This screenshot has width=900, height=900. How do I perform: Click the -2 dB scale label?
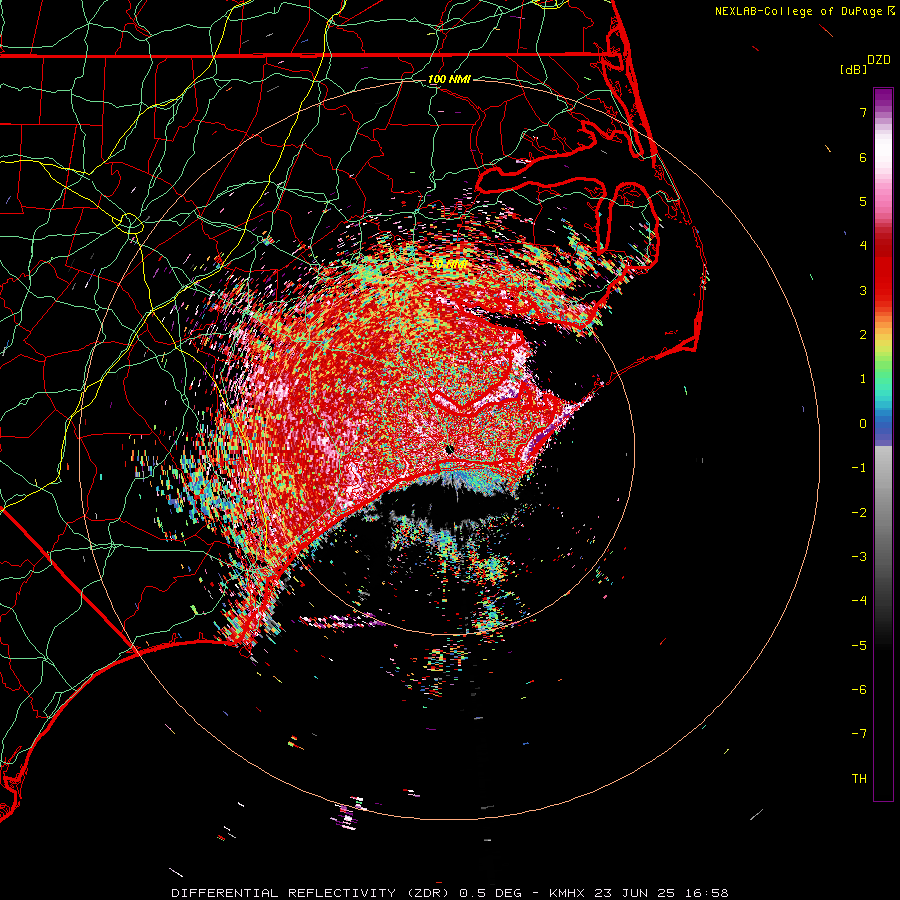click(x=859, y=513)
